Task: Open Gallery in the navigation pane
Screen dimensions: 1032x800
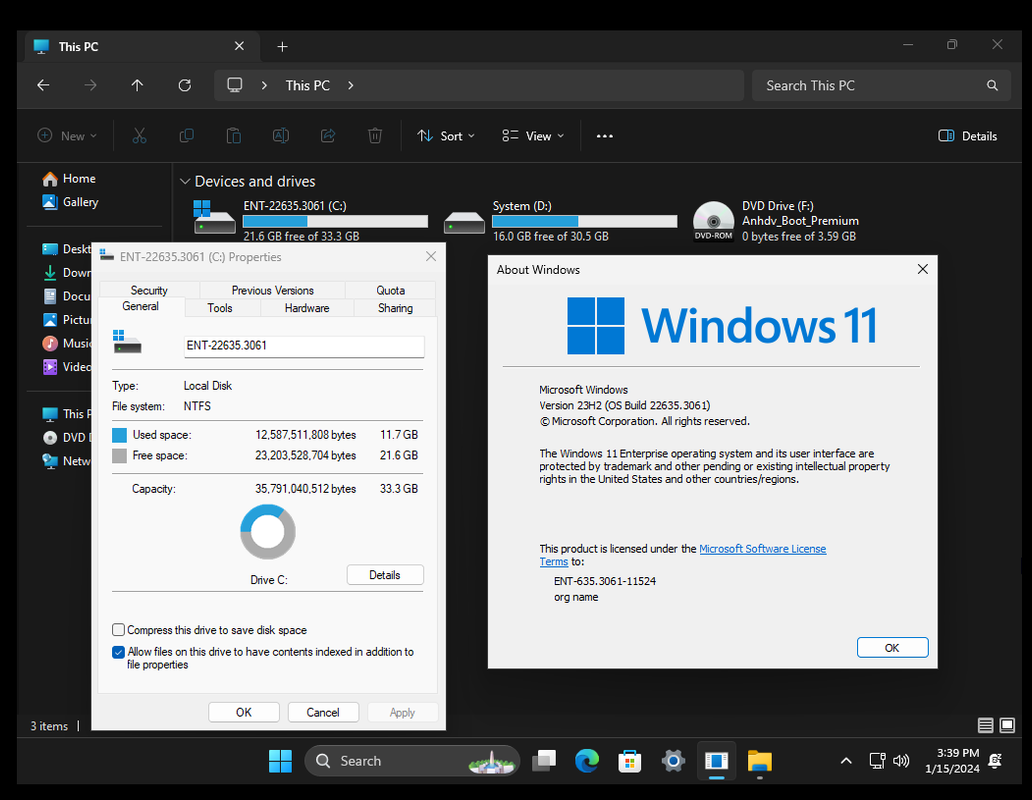Action: (x=70, y=202)
